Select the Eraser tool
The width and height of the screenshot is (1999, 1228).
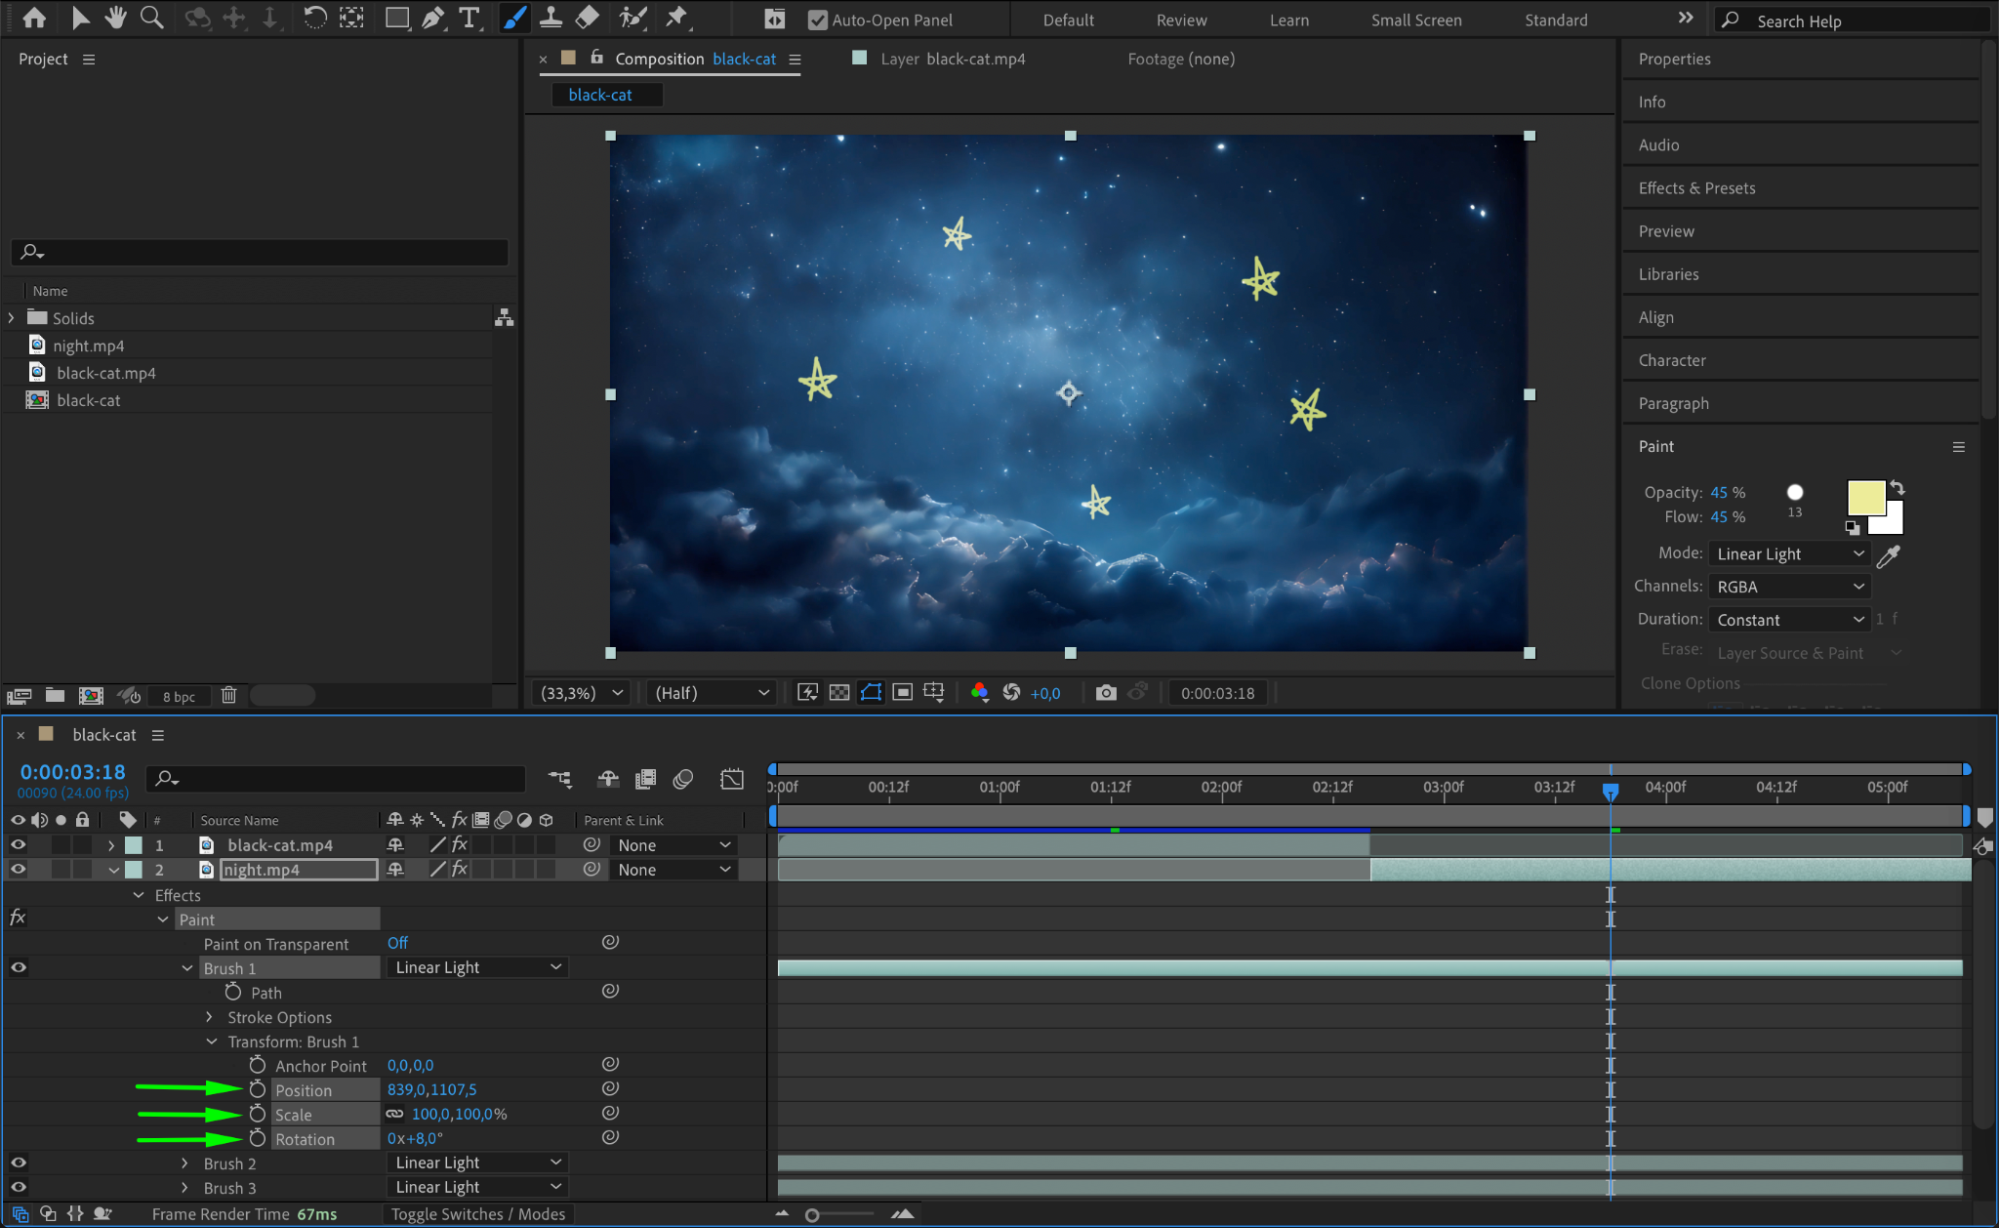click(x=588, y=18)
